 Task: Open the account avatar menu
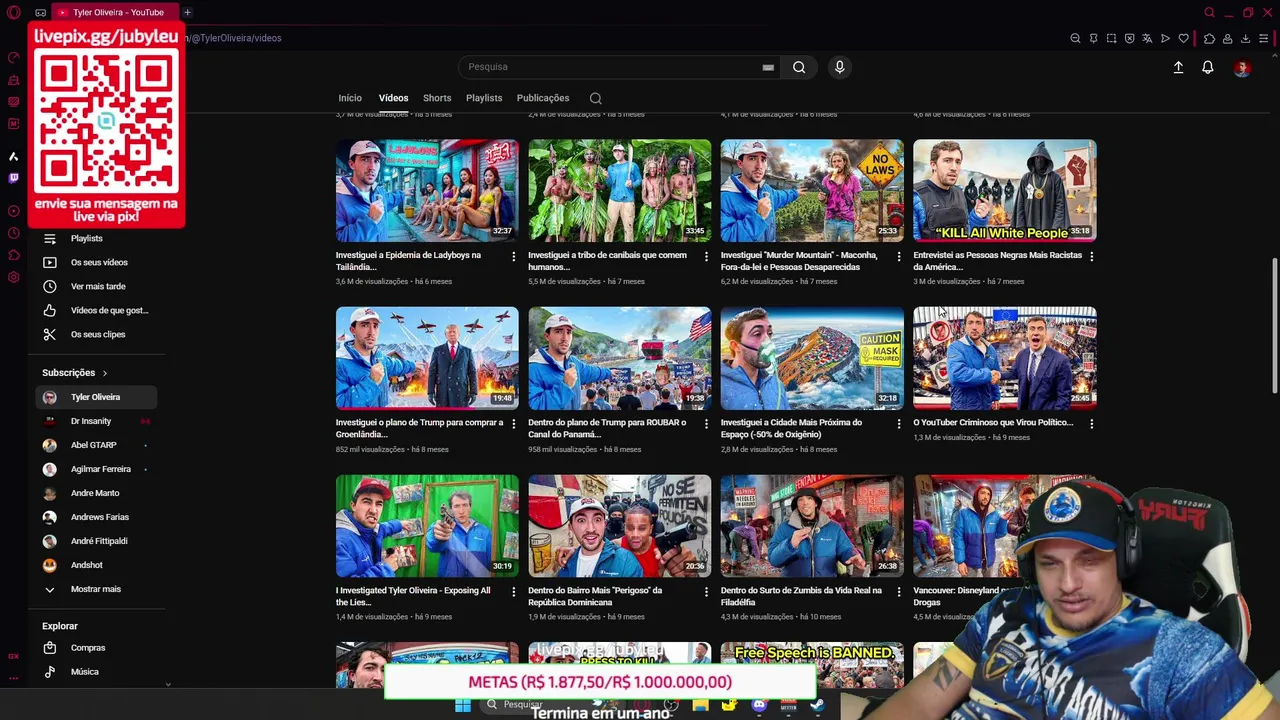pos(1242,67)
